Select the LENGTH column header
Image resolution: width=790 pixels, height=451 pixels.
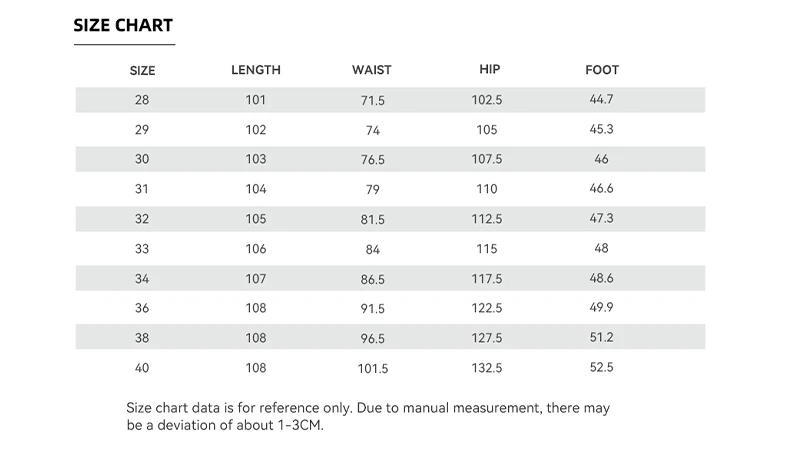(x=256, y=70)
